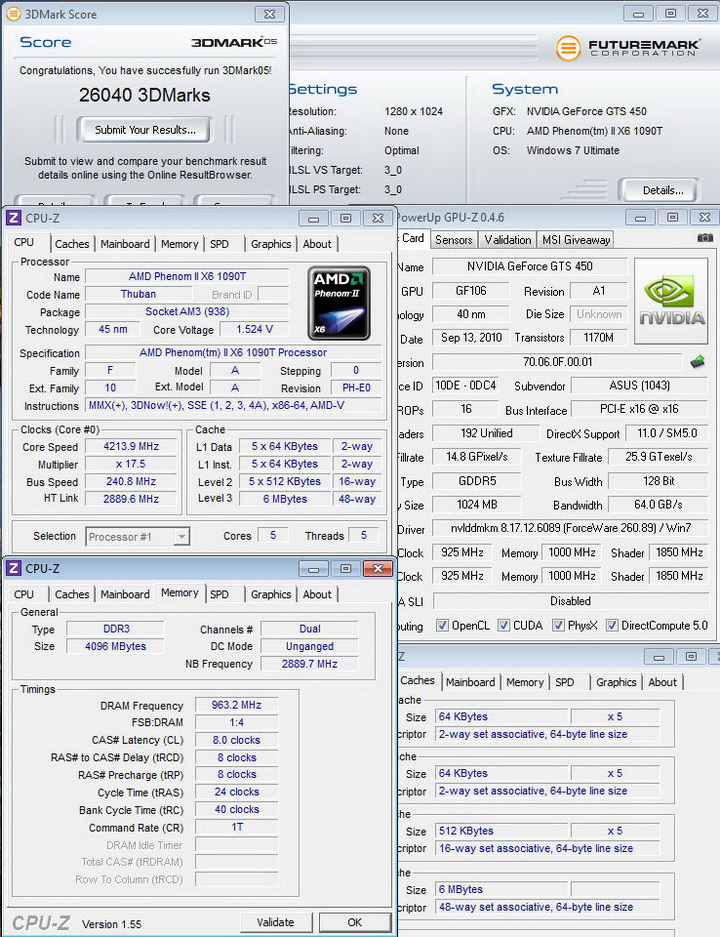Open the MSI Giveaway tab
Viewport: 720px width, 937px height.
click(576, 240)
